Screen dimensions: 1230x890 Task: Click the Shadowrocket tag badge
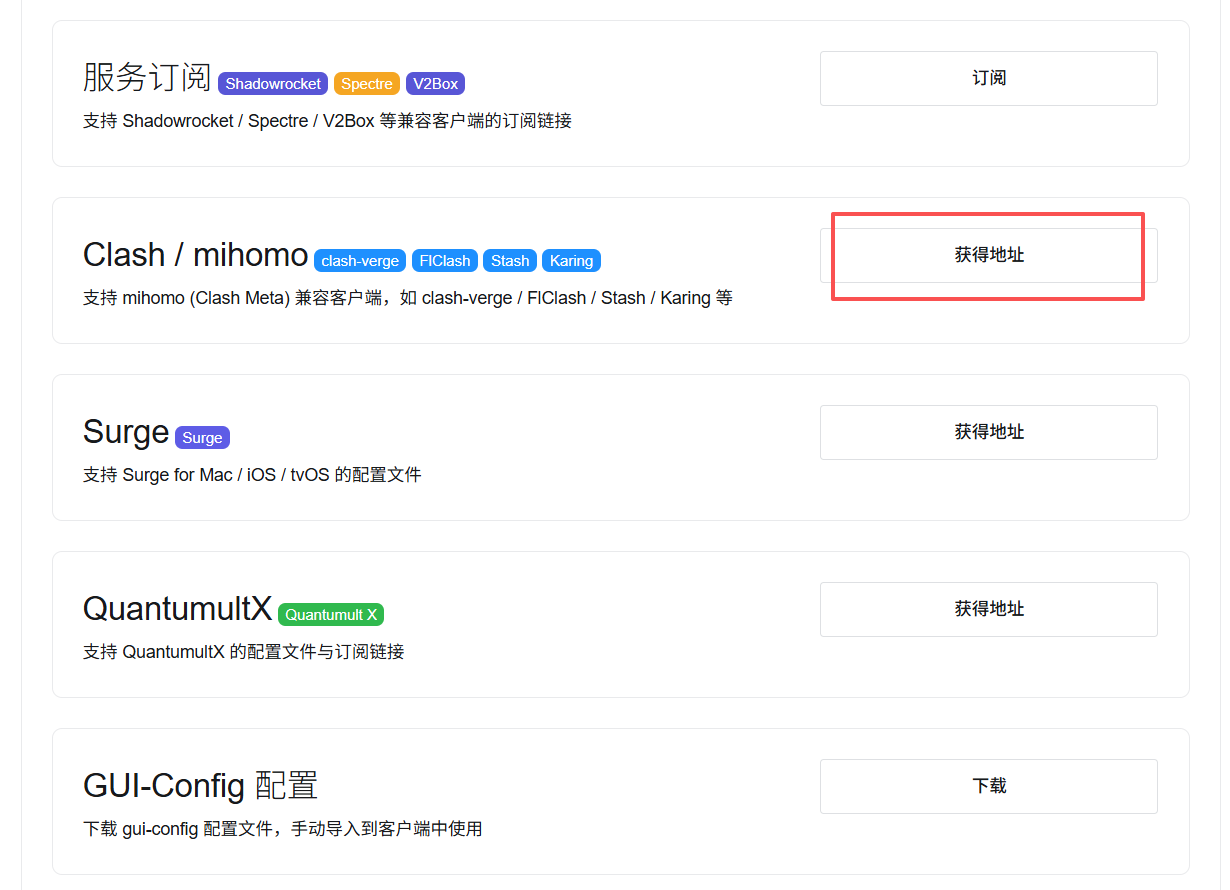click(273, 84)
